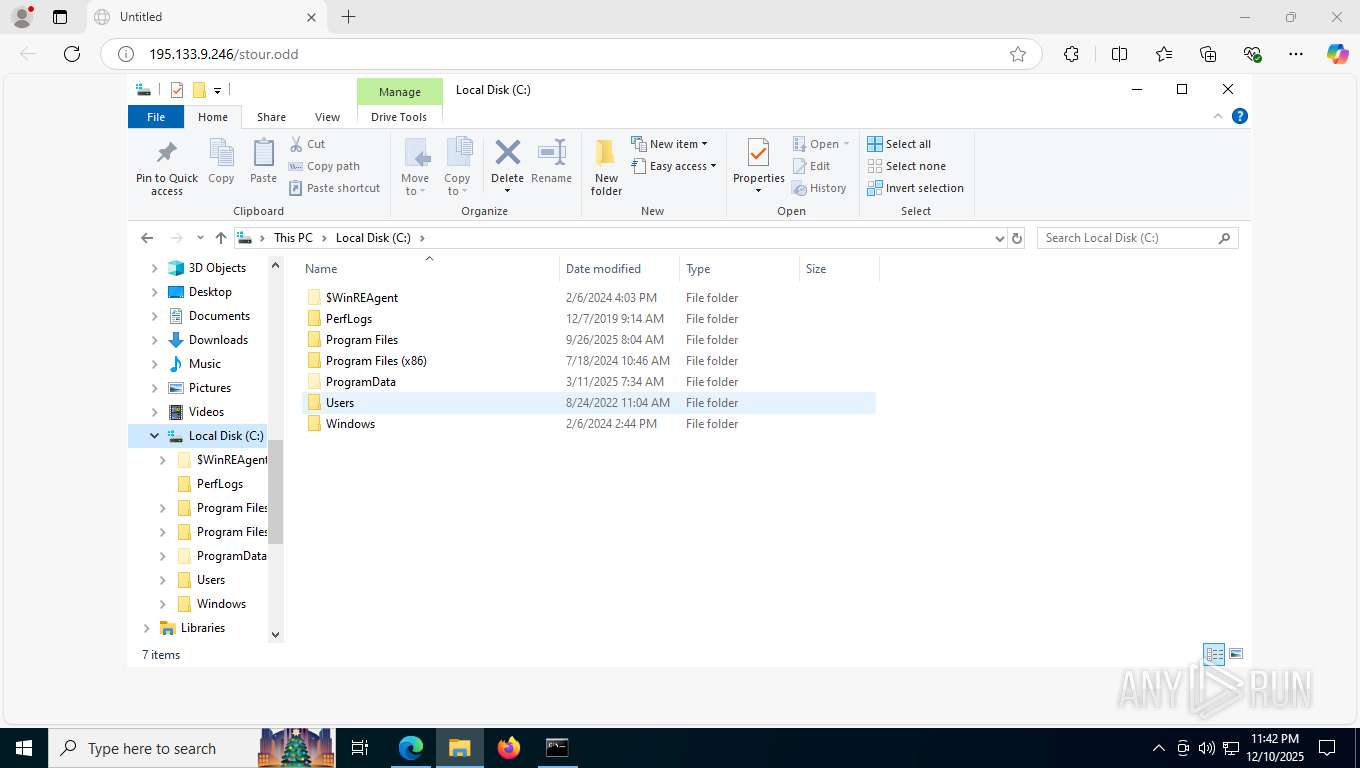Click Select all
The image size is (1360, 768).
point(899,144)
